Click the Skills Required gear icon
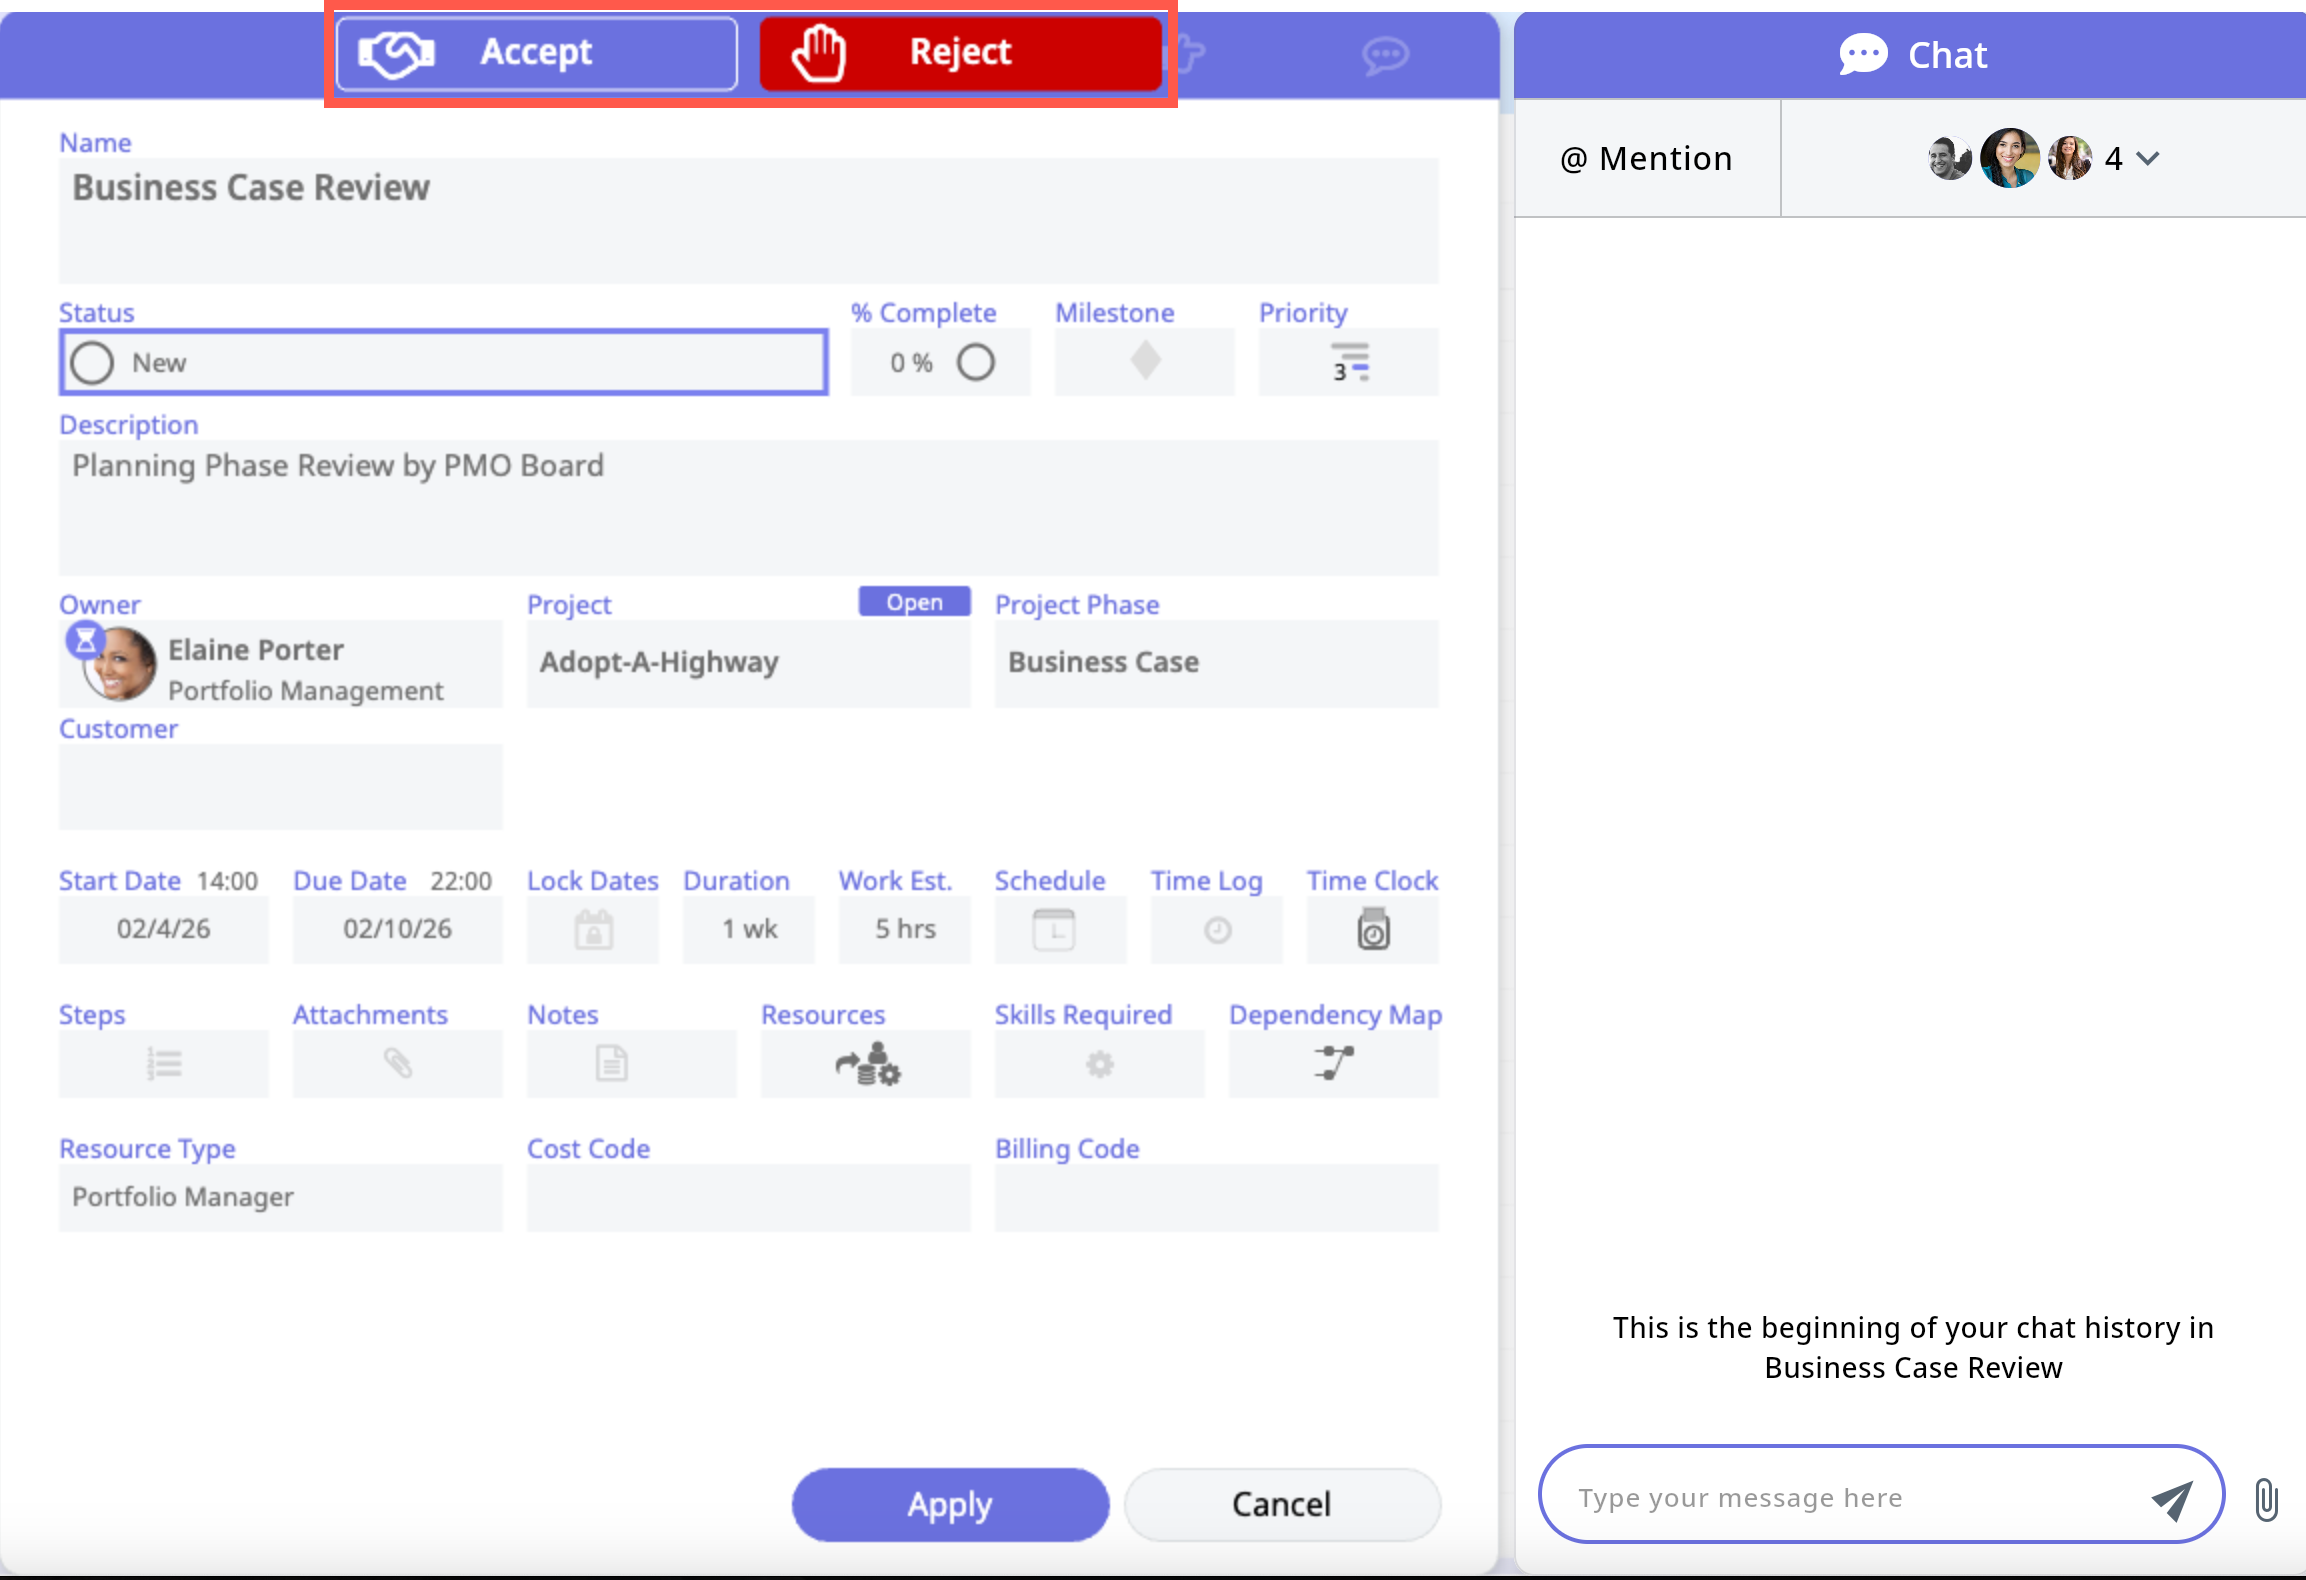This screenshot has width=2306, height=1580. (1100, 1064)
